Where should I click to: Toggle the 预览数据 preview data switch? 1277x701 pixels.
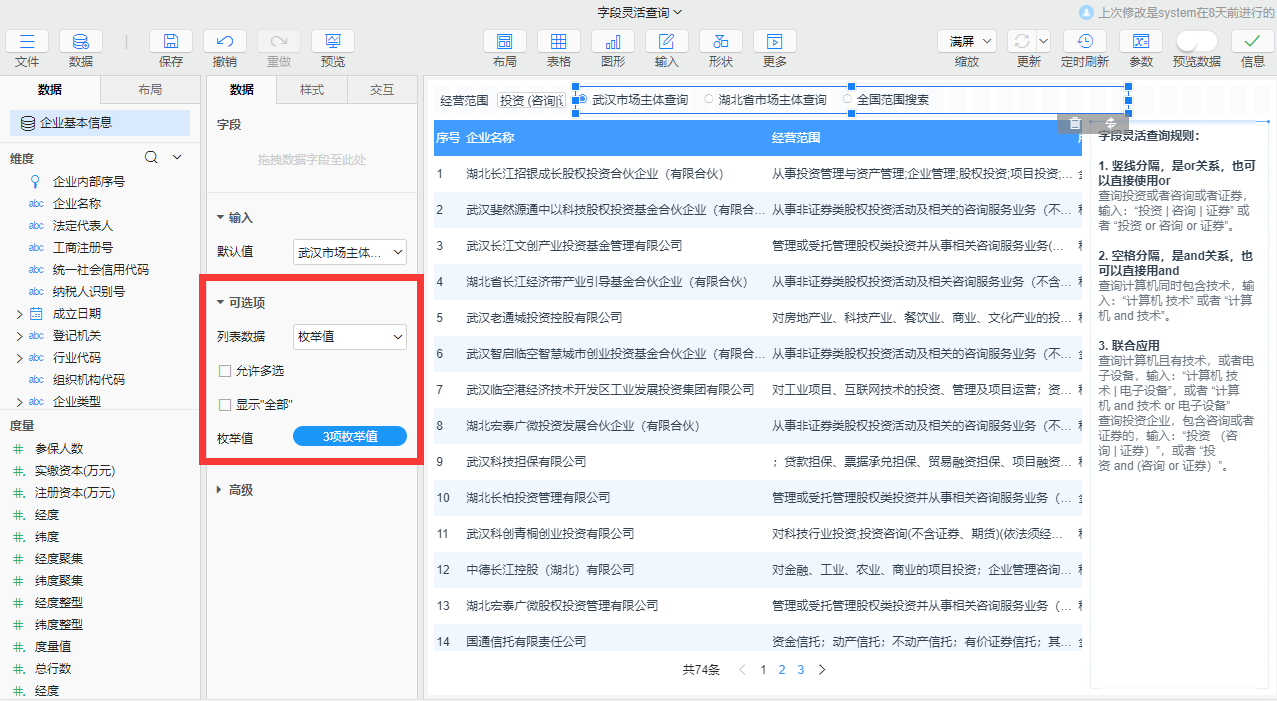1196,42
